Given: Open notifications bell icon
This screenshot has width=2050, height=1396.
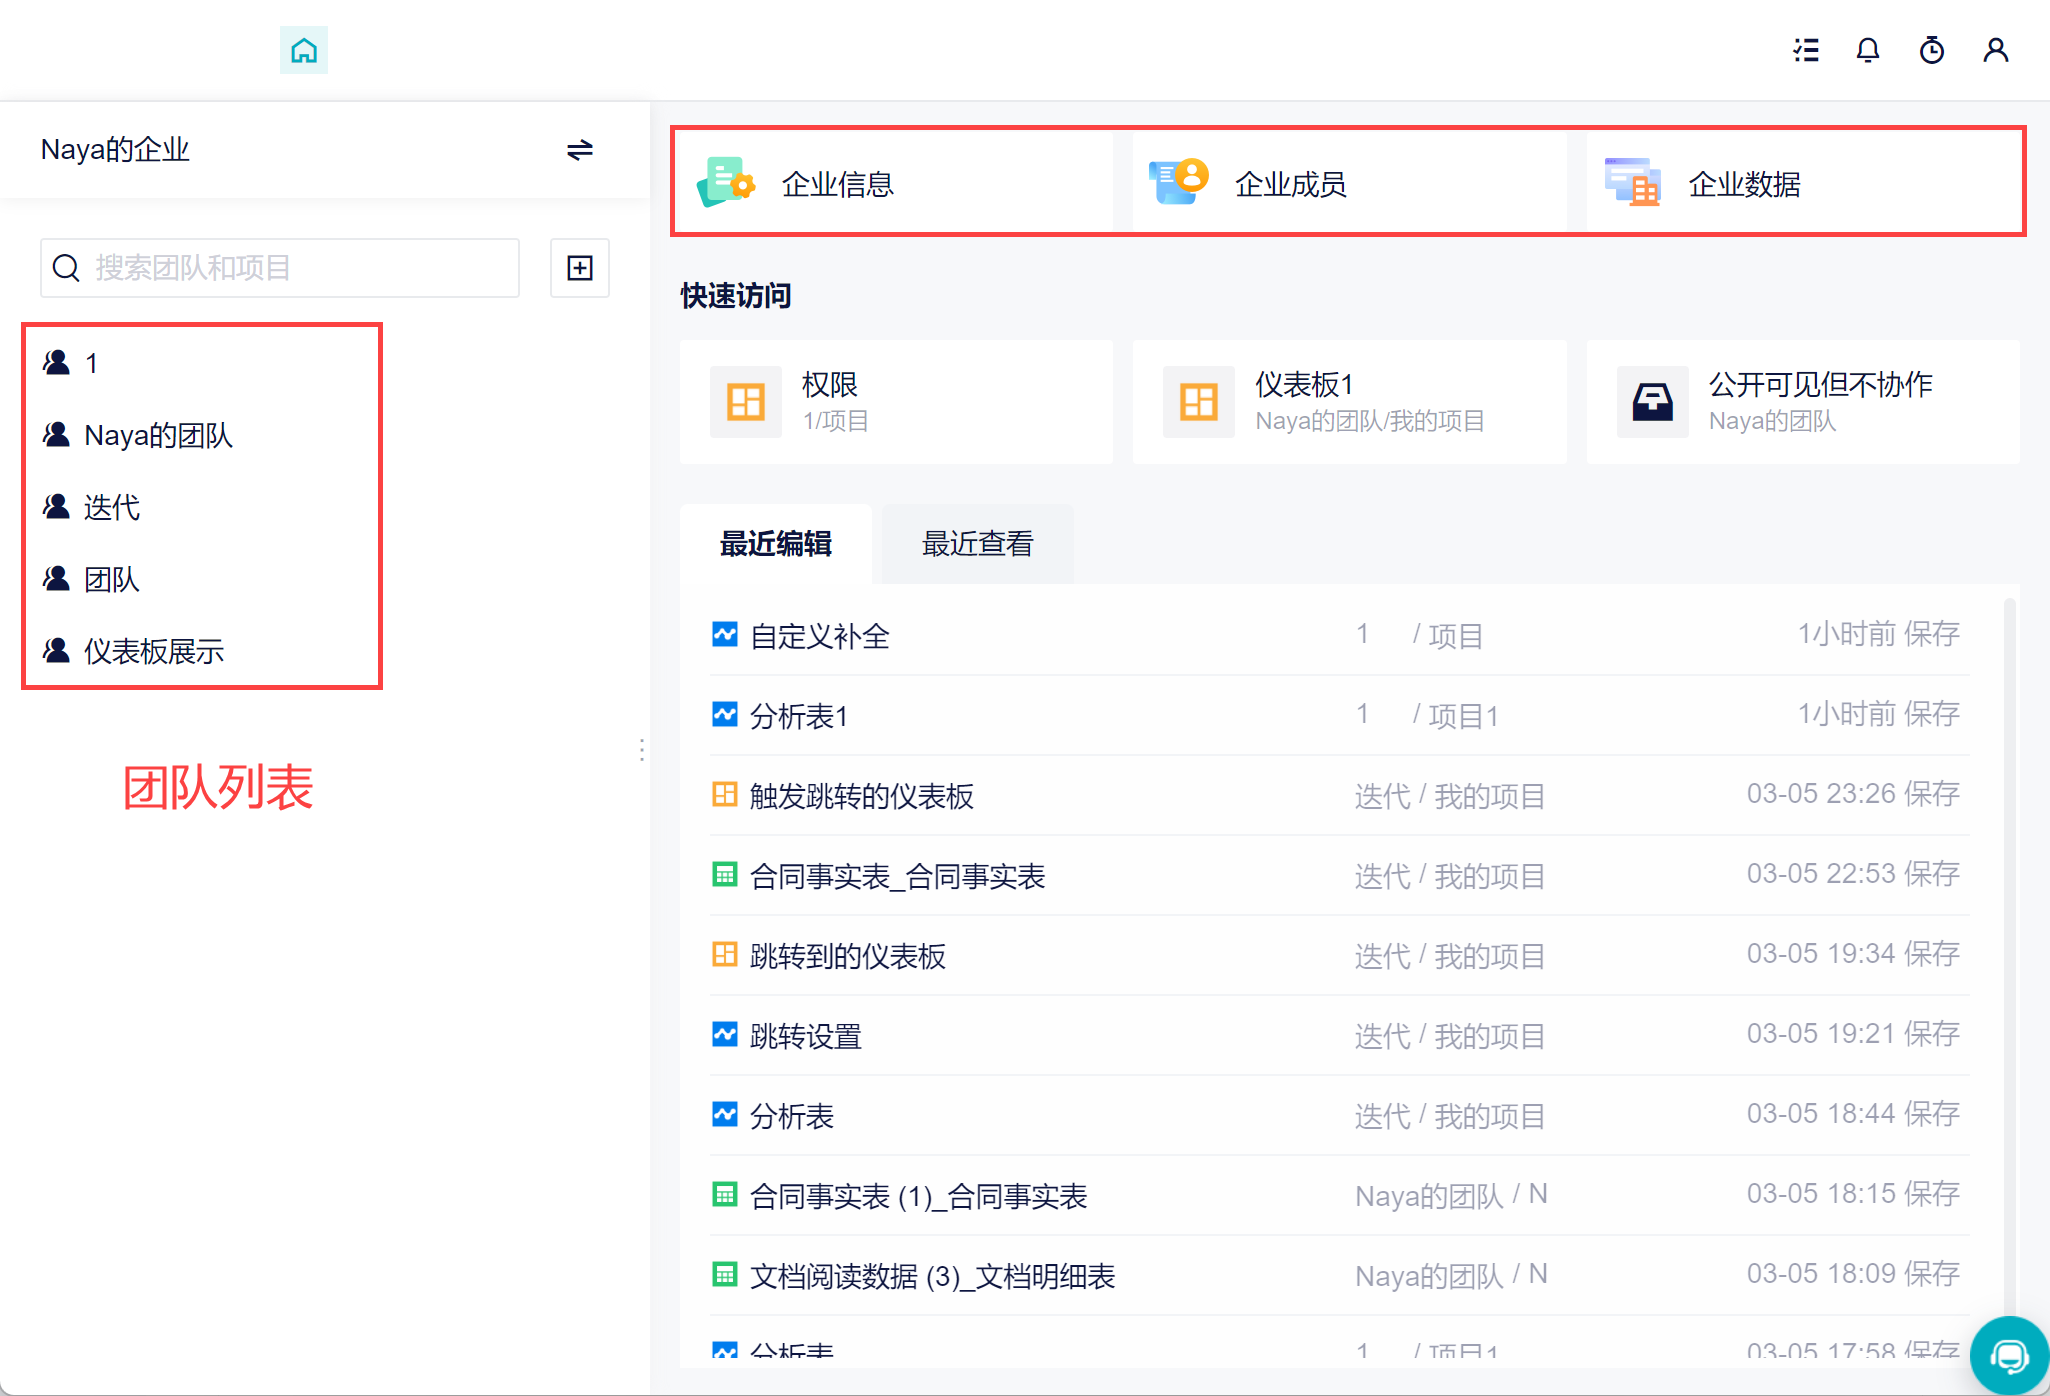Looking at the screenshot, I should pyautogui.click(x=1868, y=50).
